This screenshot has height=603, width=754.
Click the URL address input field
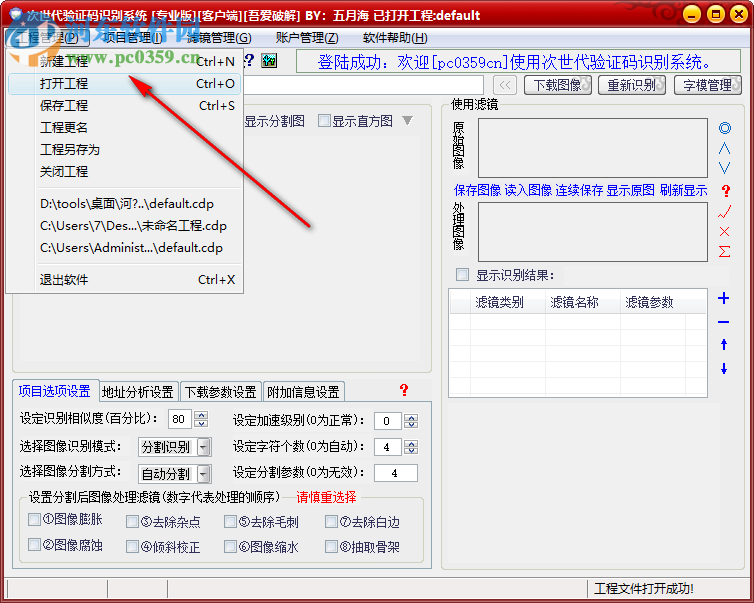(x=363, y=85)
